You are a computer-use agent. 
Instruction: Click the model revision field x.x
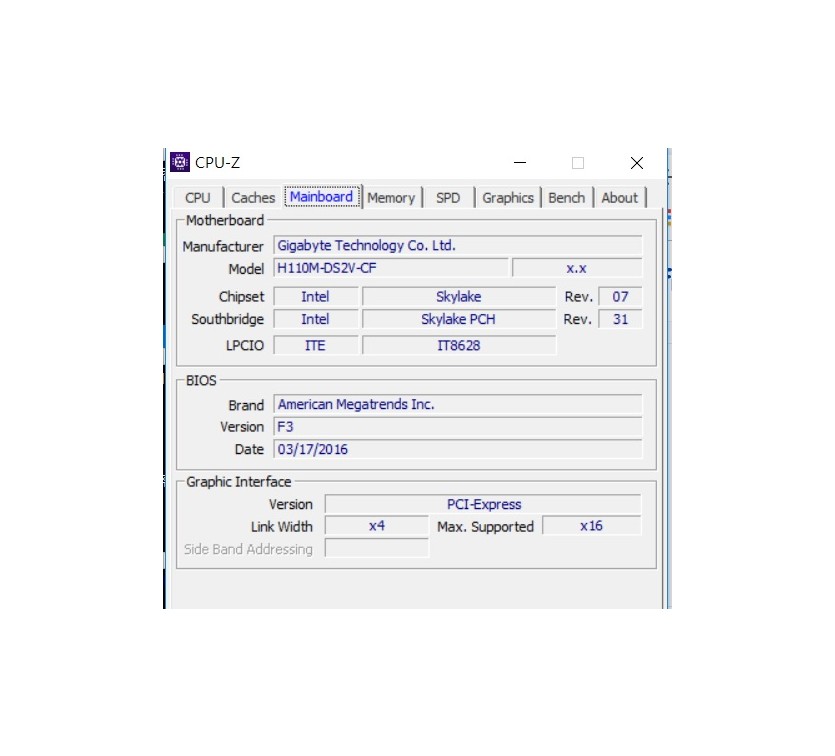tap(577, 268)
